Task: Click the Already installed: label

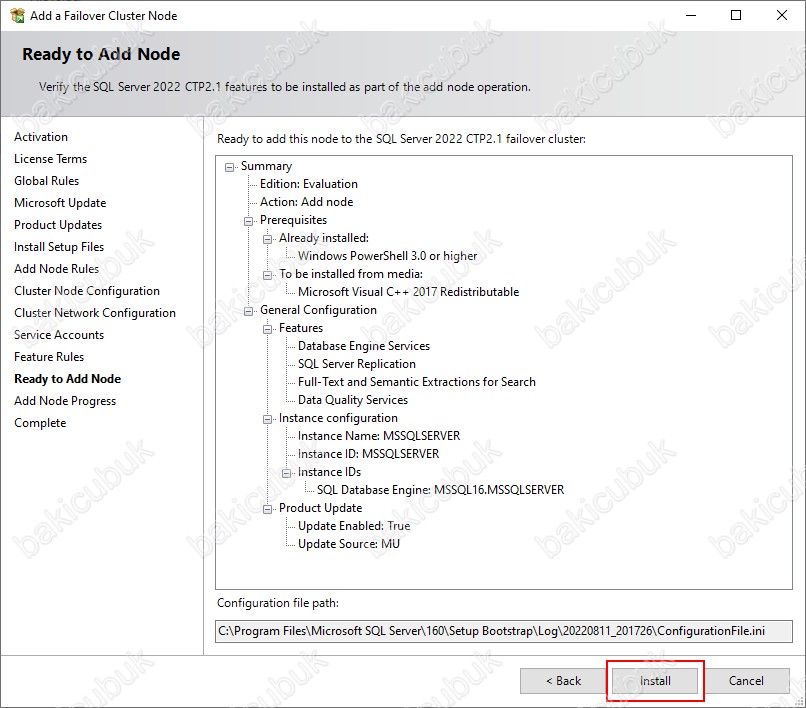Action: [x=324, y=238]
